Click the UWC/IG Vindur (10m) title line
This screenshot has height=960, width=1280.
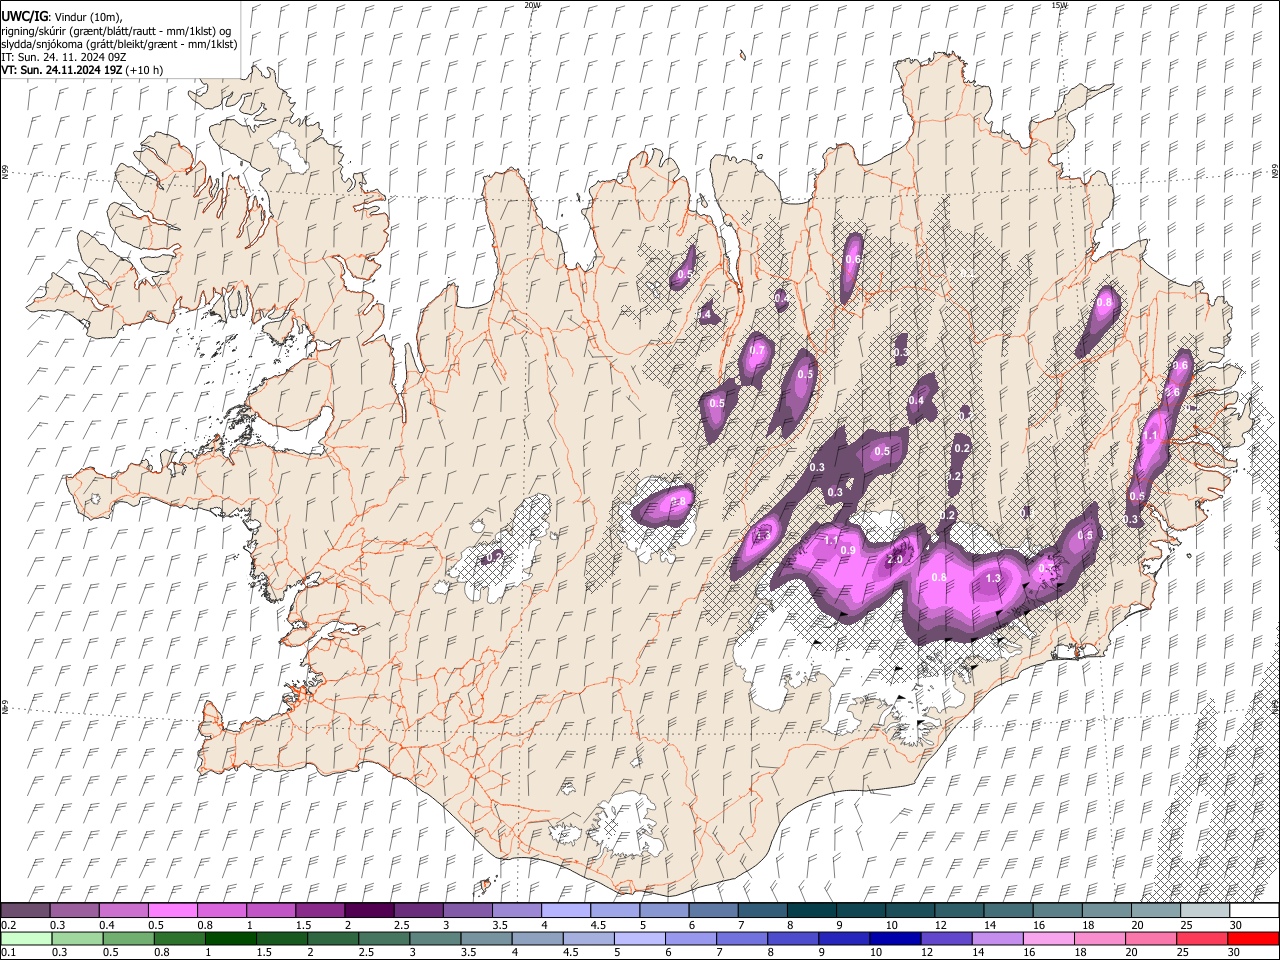tap(62, 17)
